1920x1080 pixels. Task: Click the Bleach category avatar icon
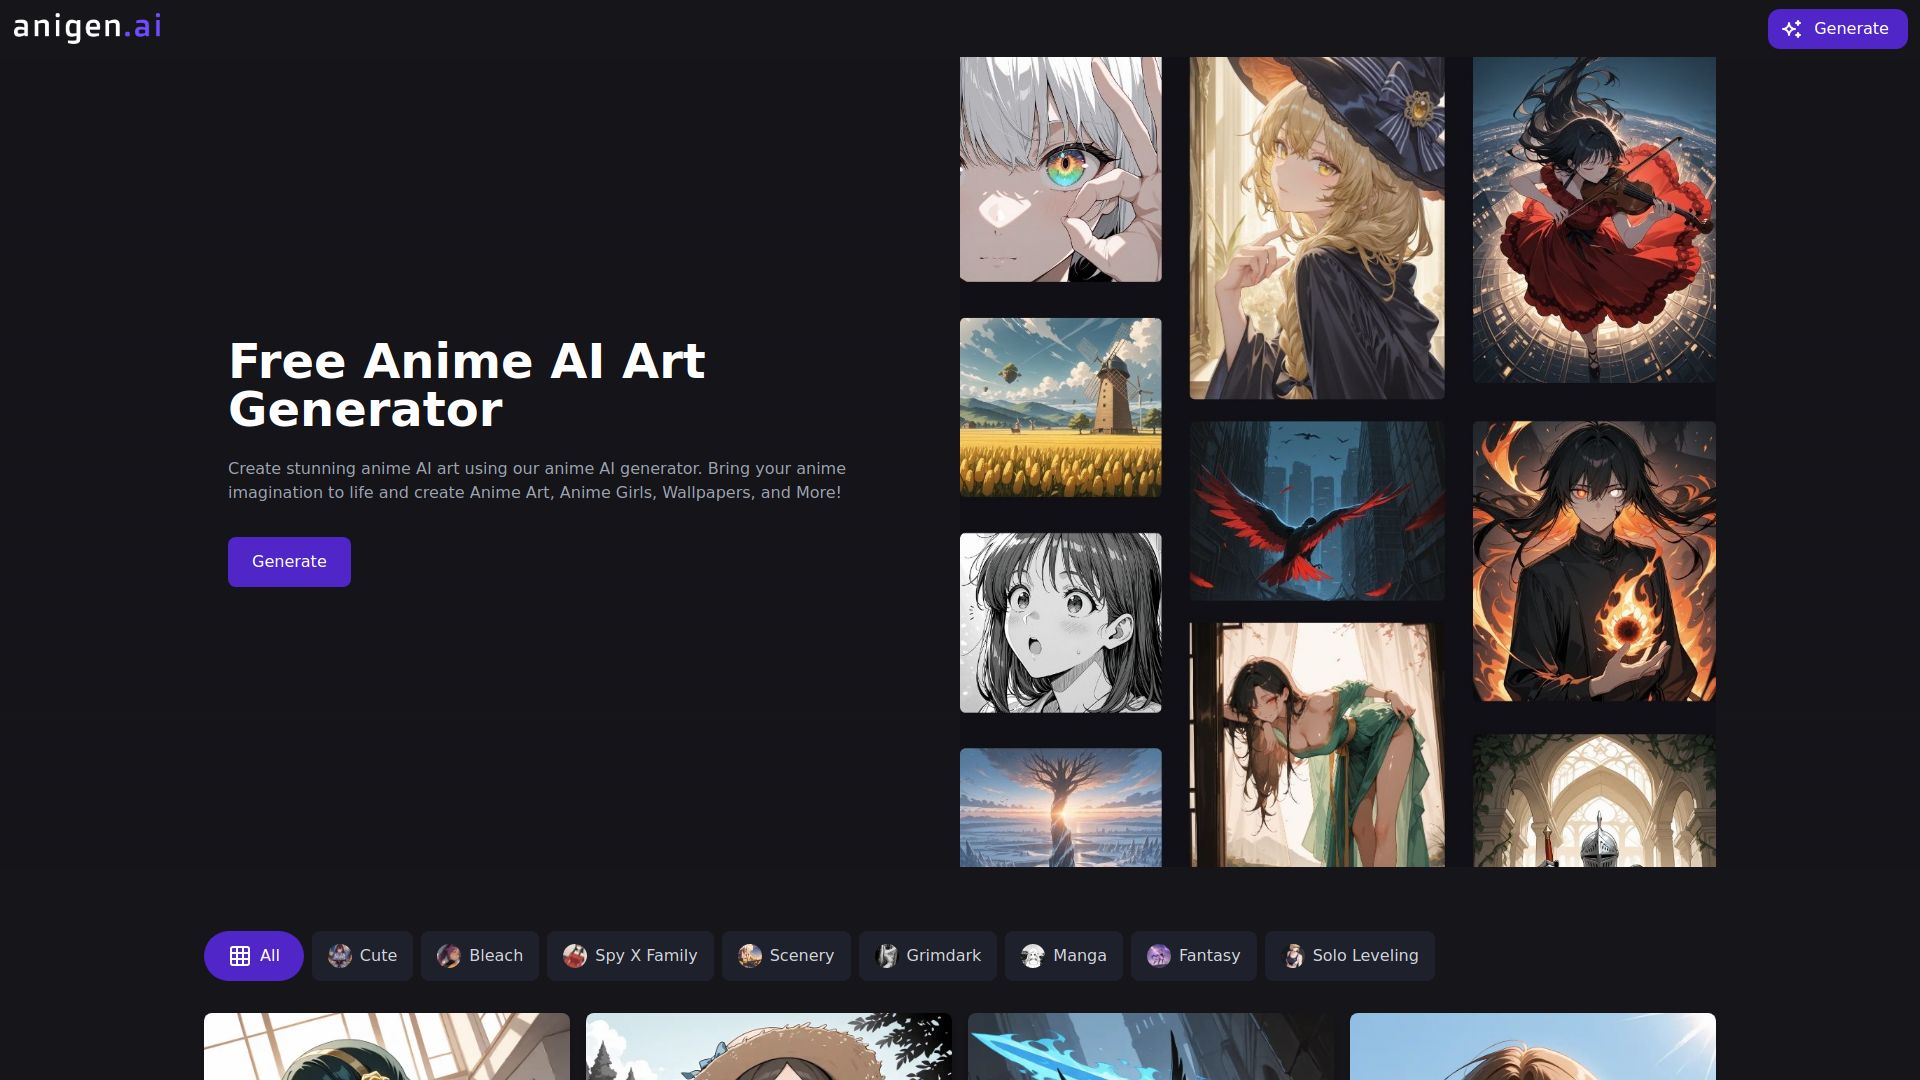click(x=451, y=955)
